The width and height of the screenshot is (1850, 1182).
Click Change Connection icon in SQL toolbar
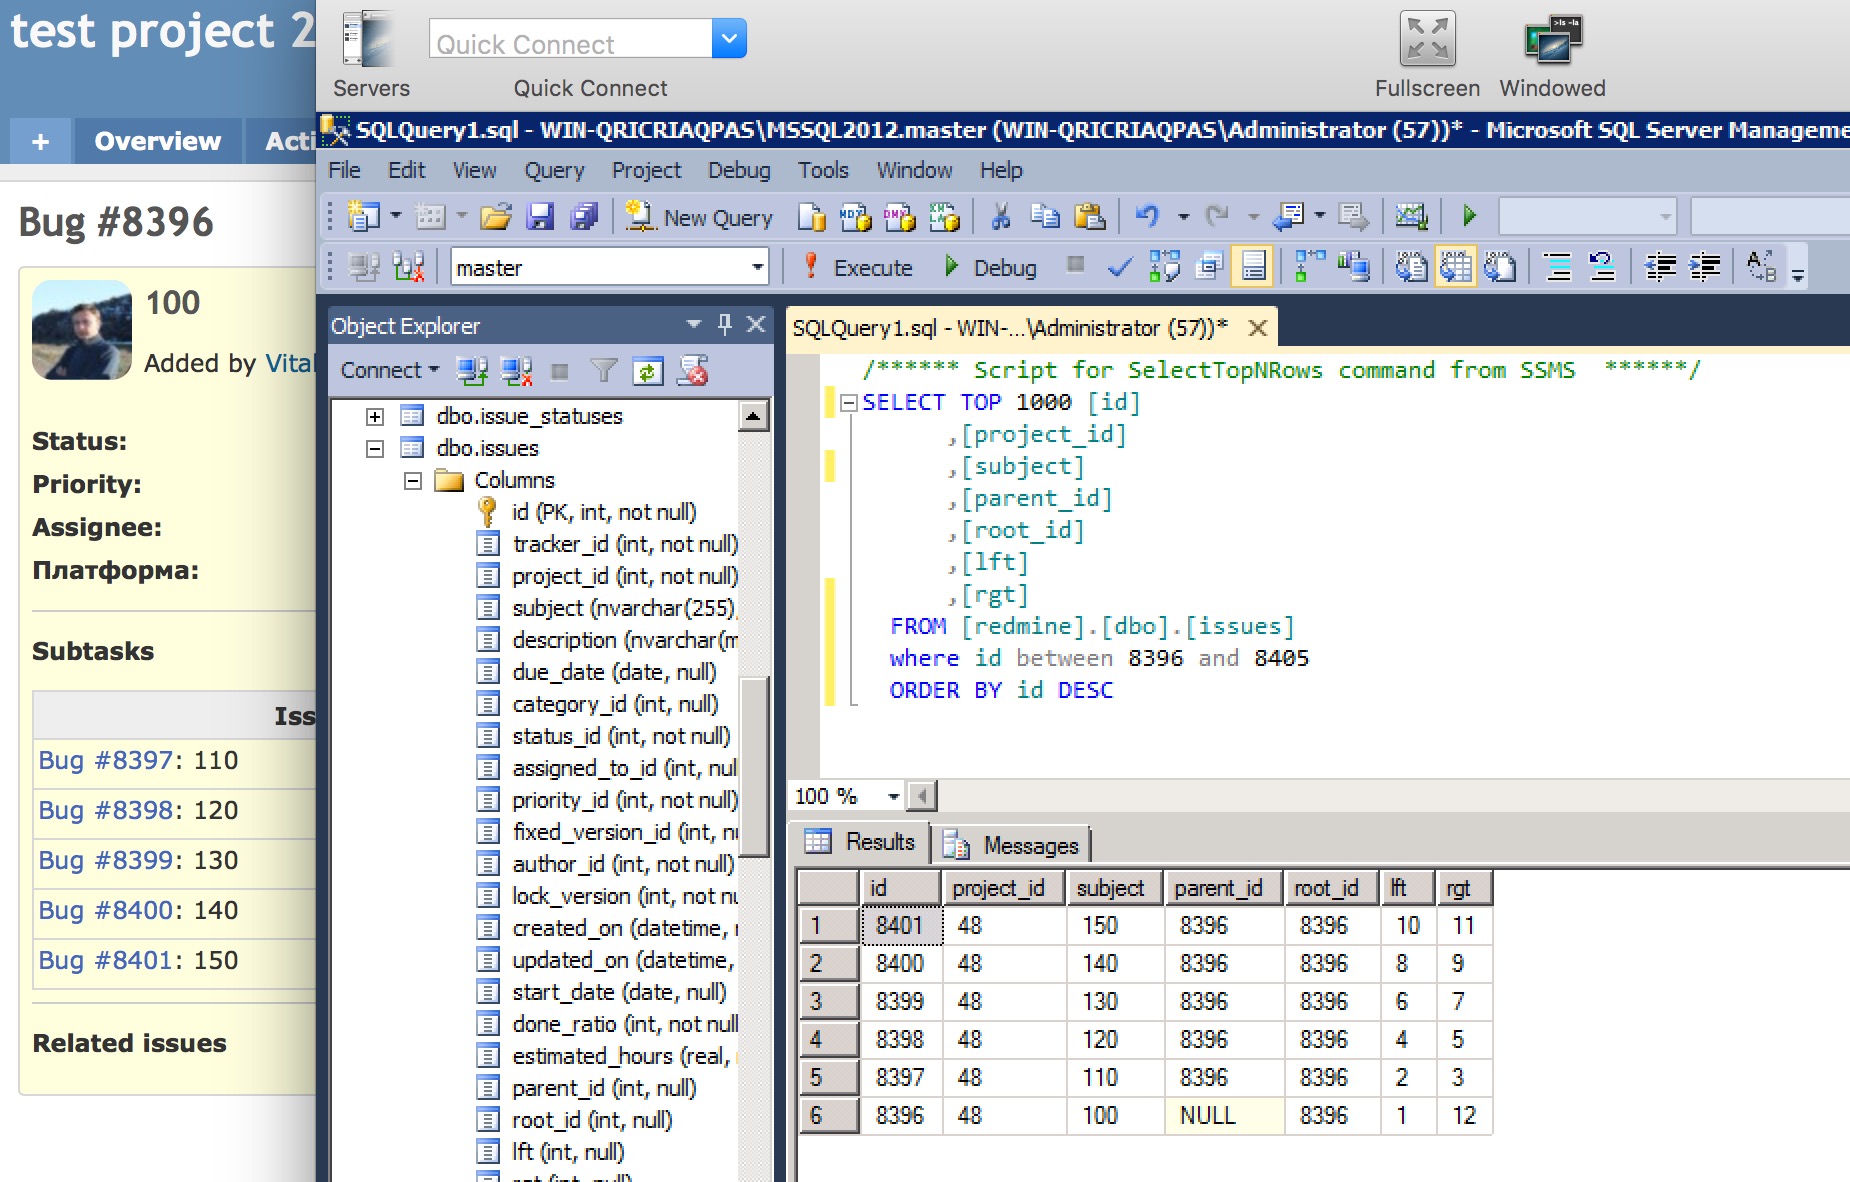408,267
